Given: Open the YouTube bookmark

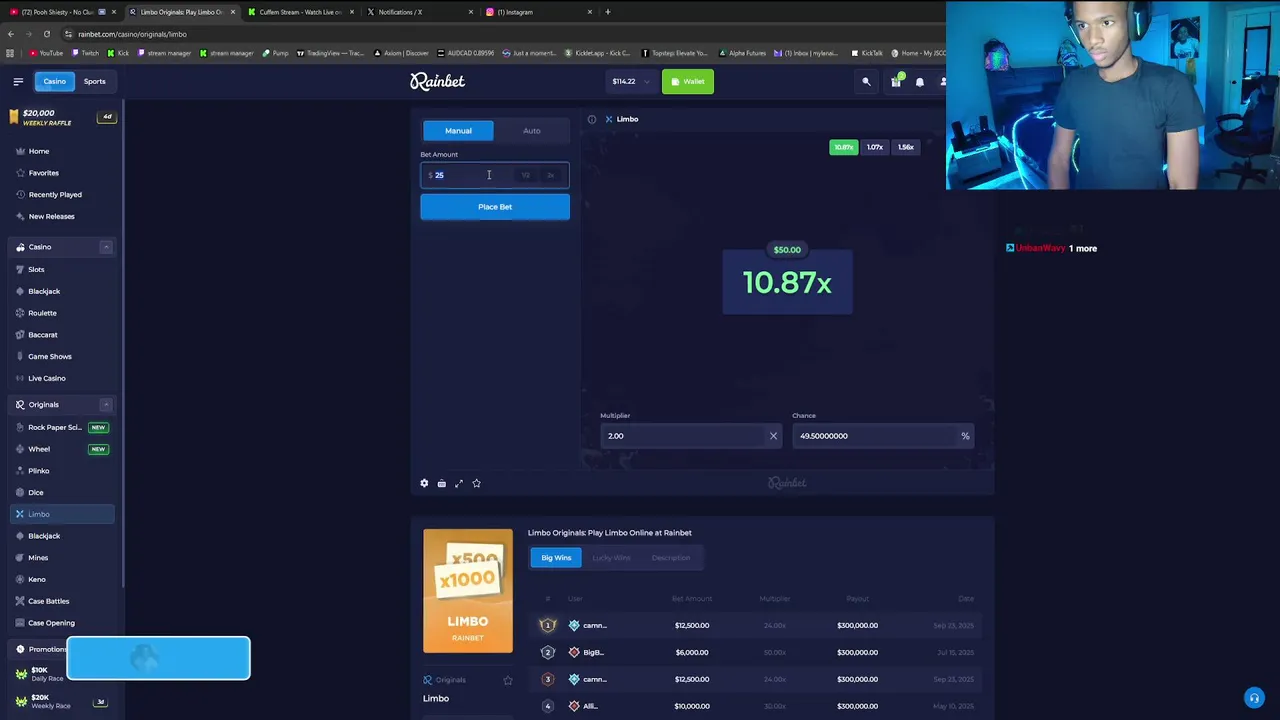Looking at the screenshot, I should tap(46, 53).
